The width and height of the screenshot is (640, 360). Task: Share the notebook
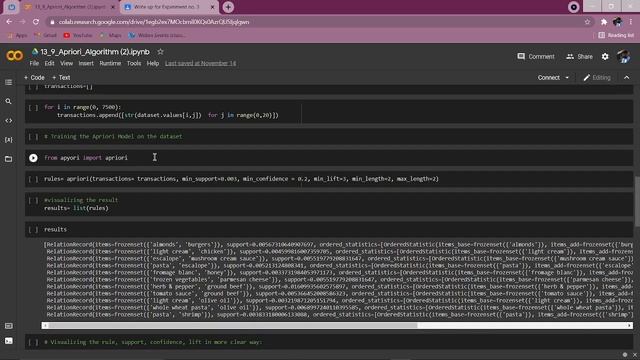tap(579, 57)
